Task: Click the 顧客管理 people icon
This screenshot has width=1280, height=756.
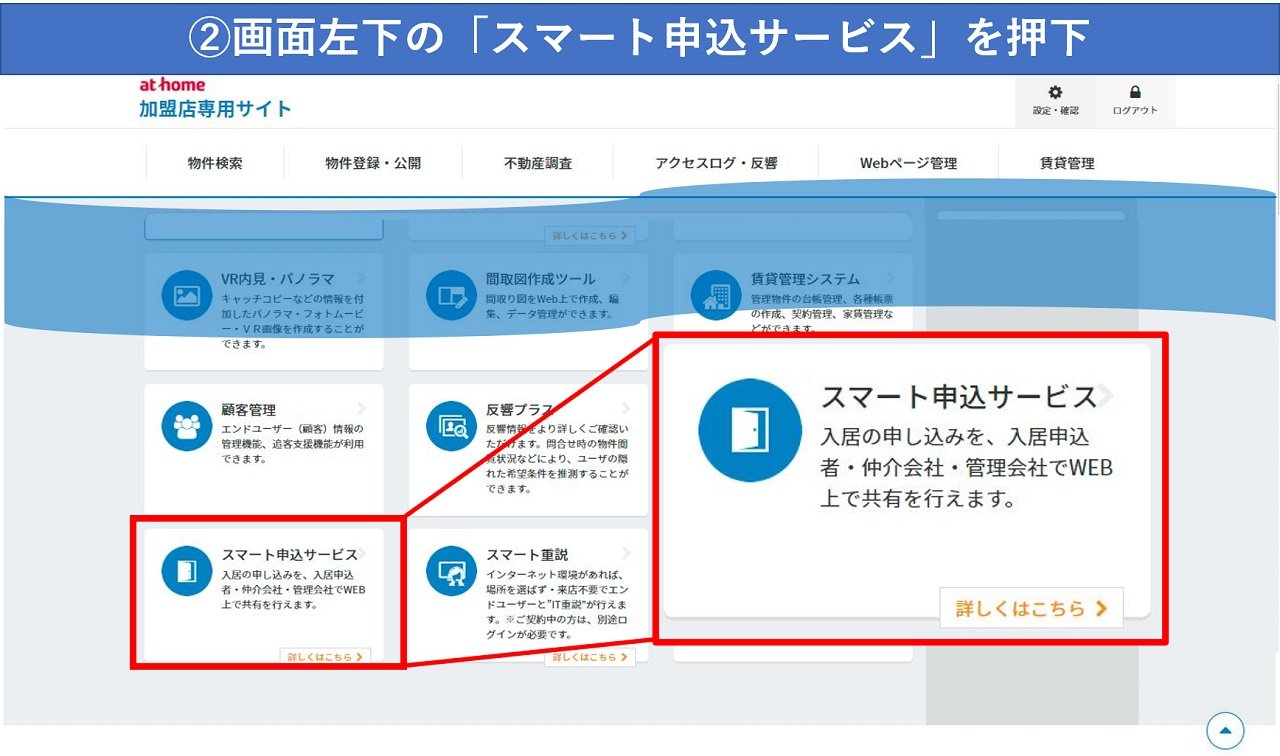Action: [x=187, y=426]
